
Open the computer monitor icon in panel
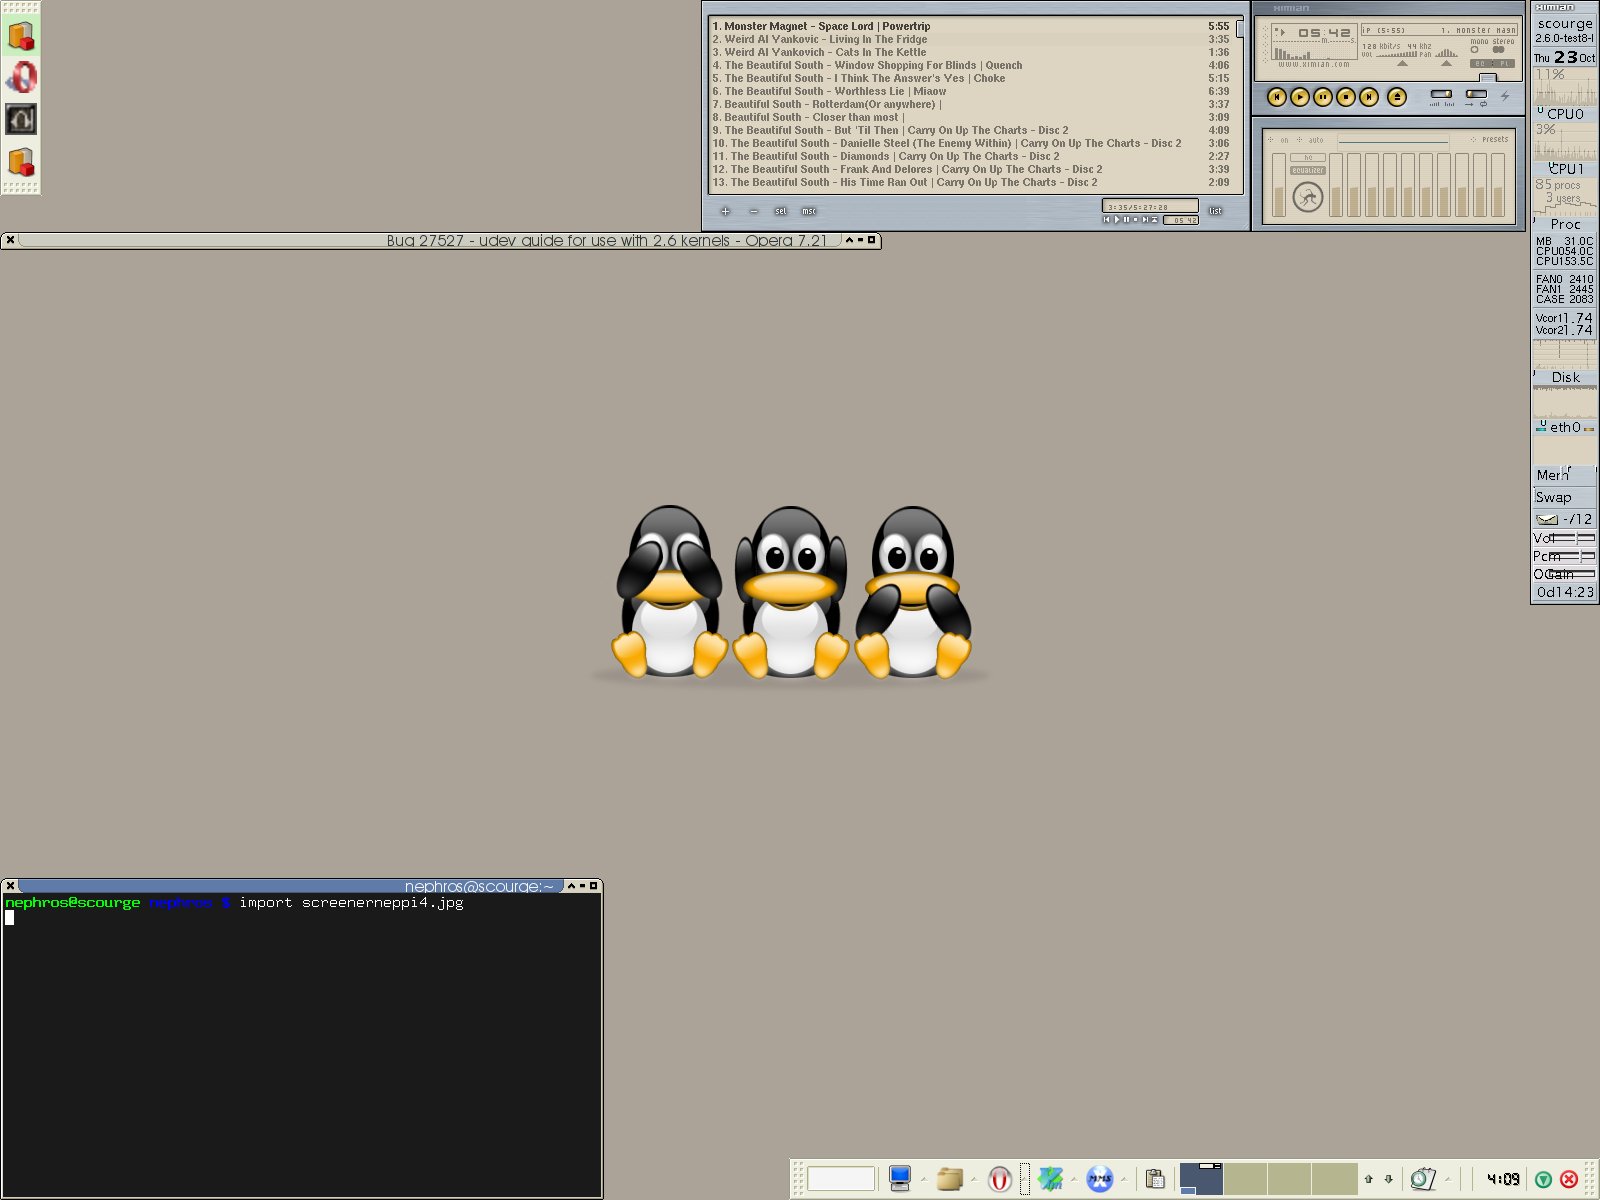900,1178
